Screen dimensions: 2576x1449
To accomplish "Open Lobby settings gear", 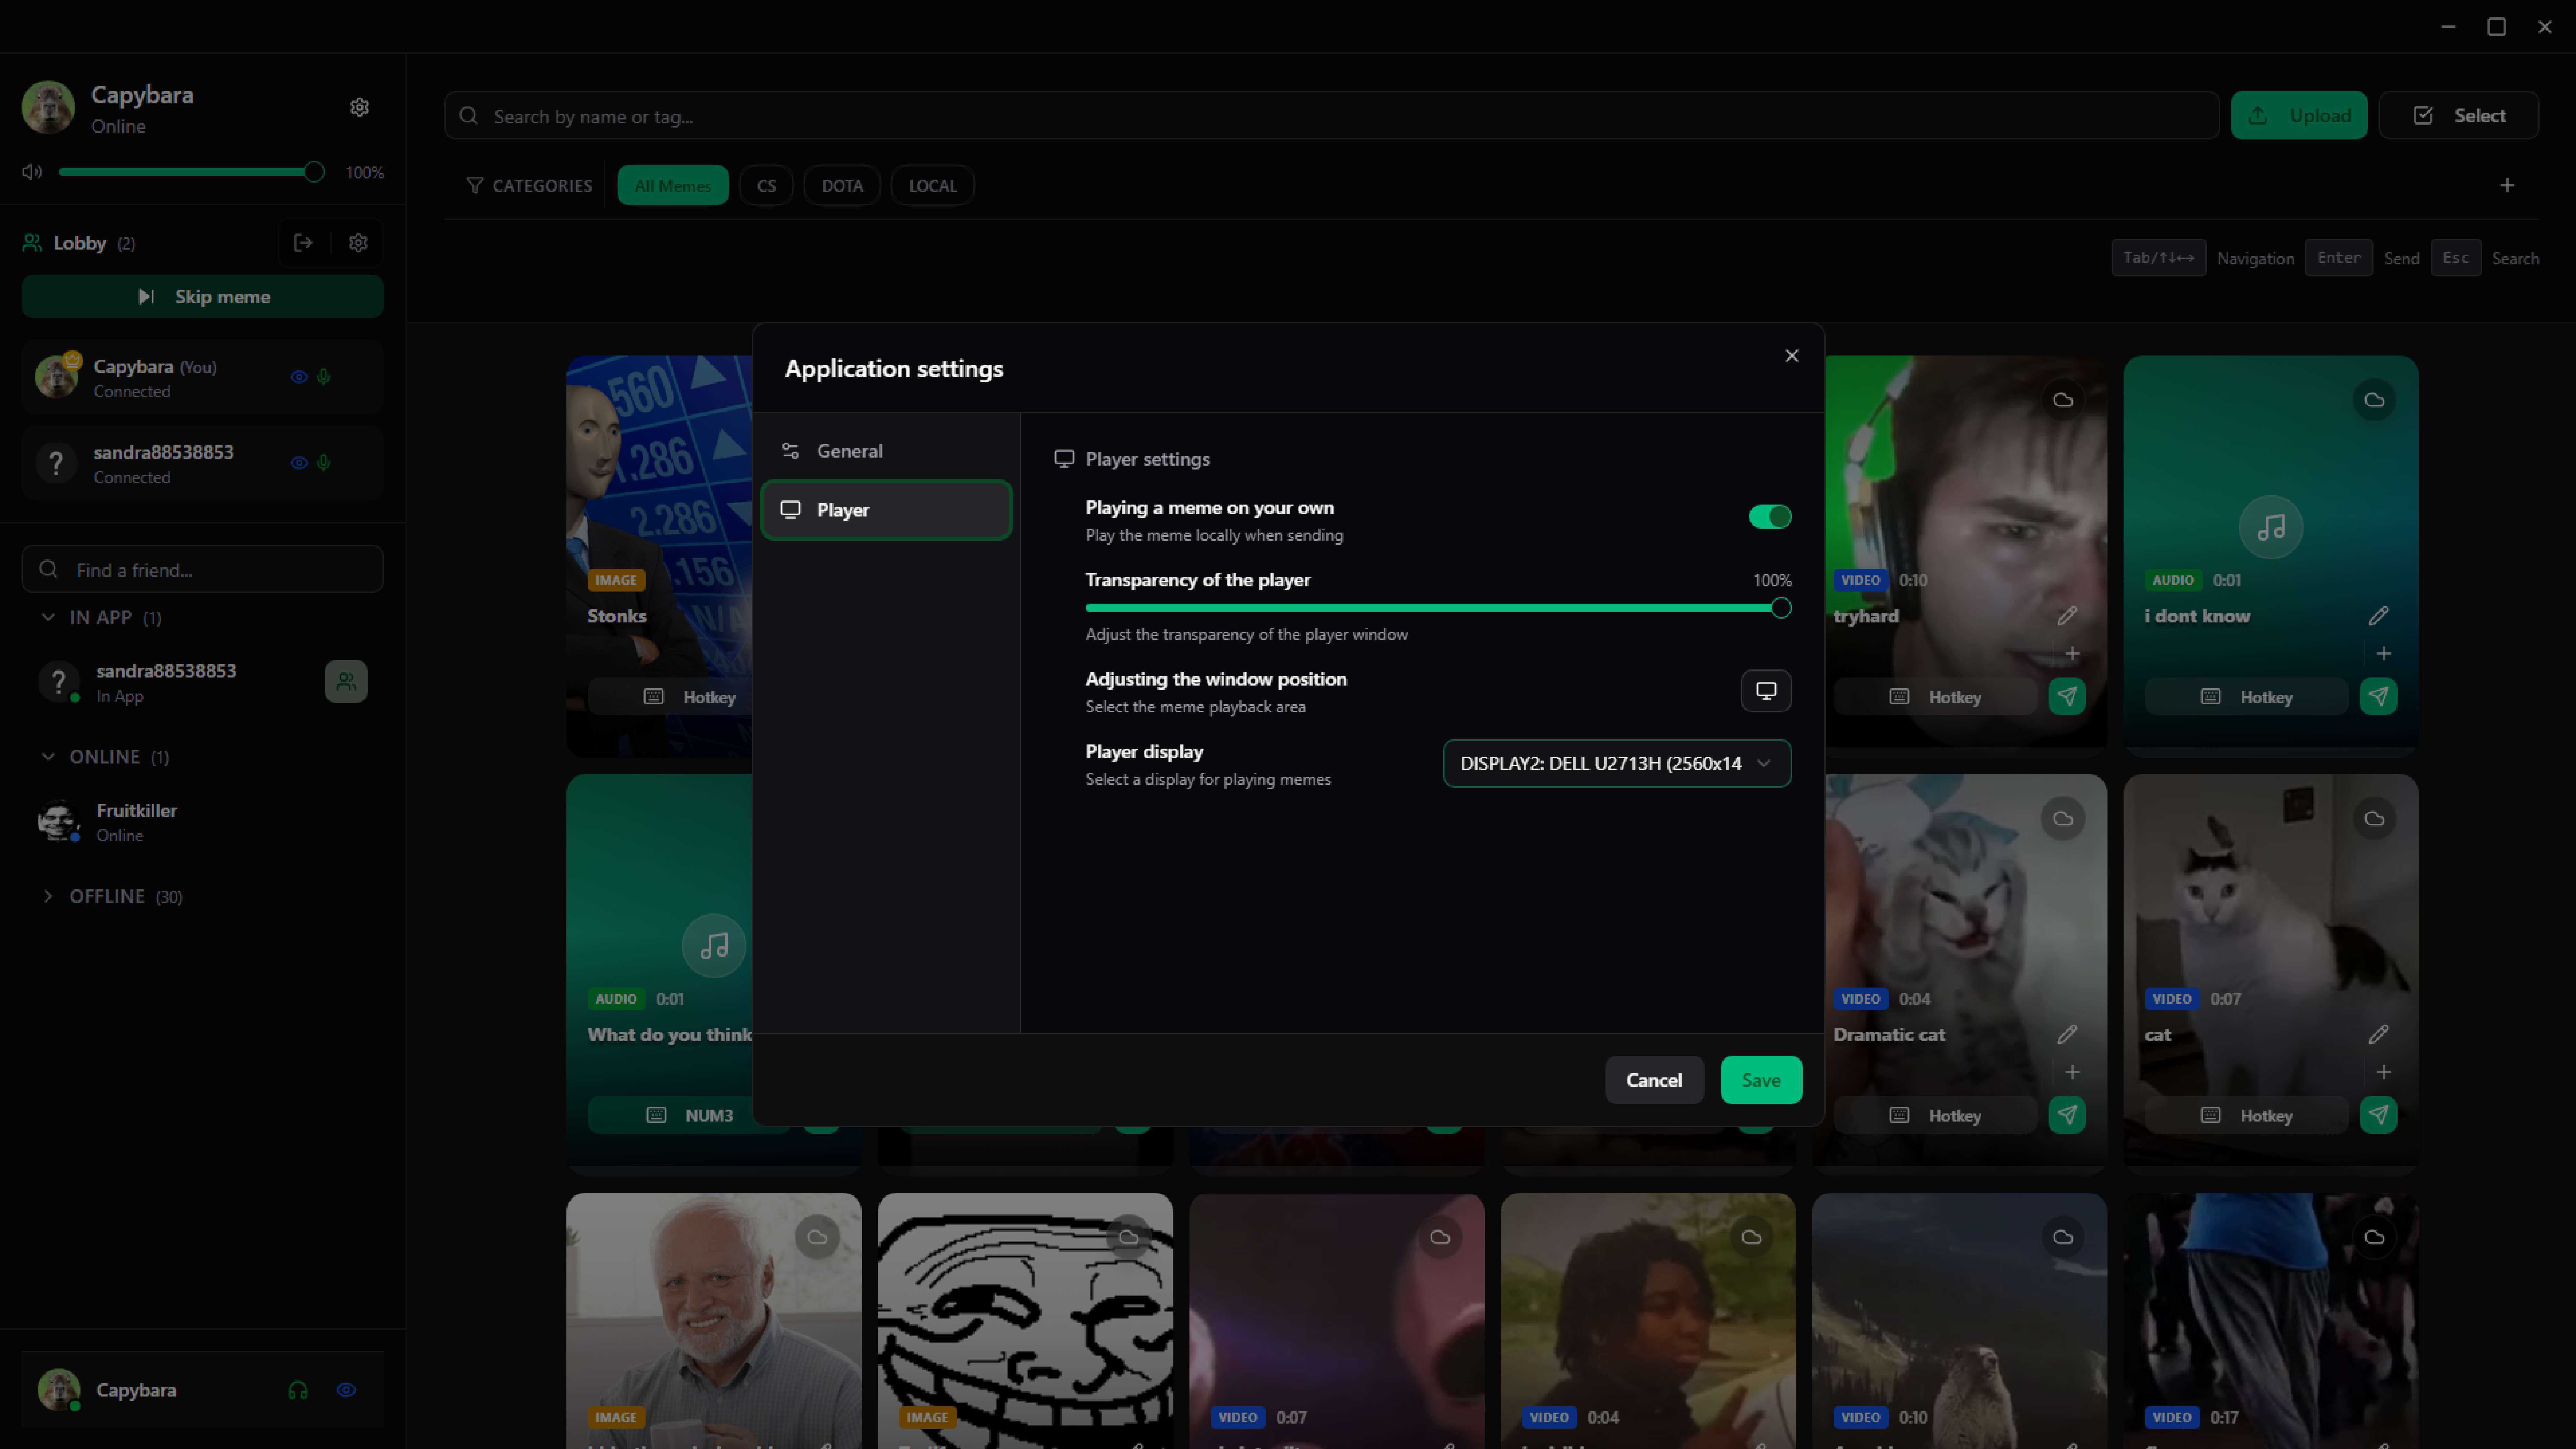I will [x=358, y=243].
